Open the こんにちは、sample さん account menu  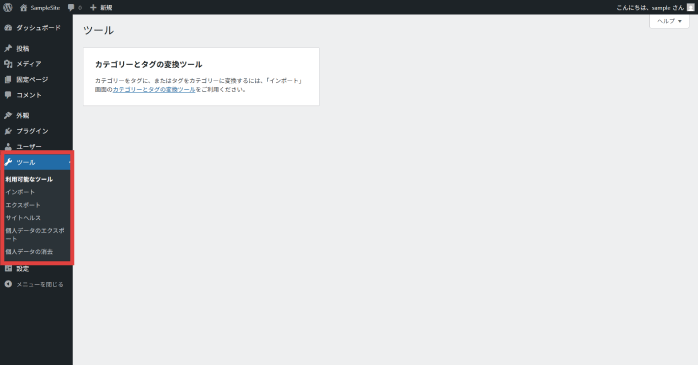click(x=655, y=8)
